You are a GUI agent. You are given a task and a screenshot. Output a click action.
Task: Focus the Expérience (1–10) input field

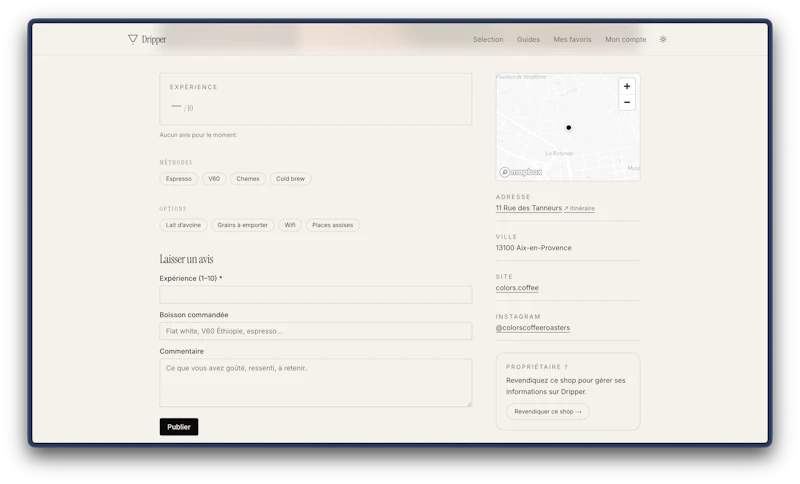tap(315, 295)
